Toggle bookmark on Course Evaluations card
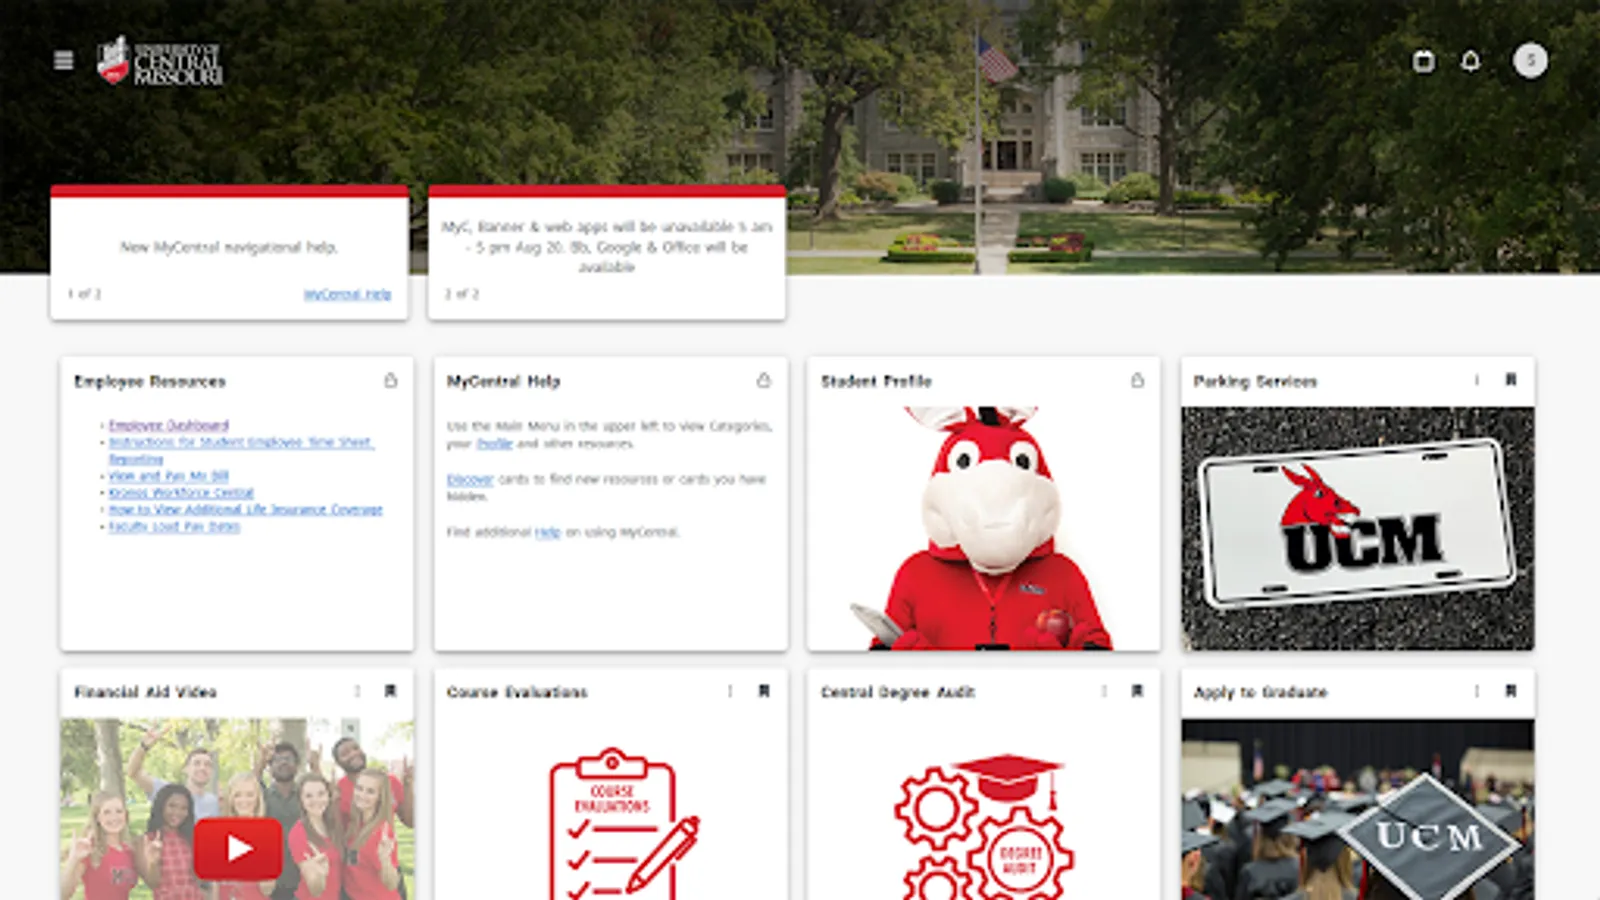This screenshot has height=900, width=1600. [764, 691]
